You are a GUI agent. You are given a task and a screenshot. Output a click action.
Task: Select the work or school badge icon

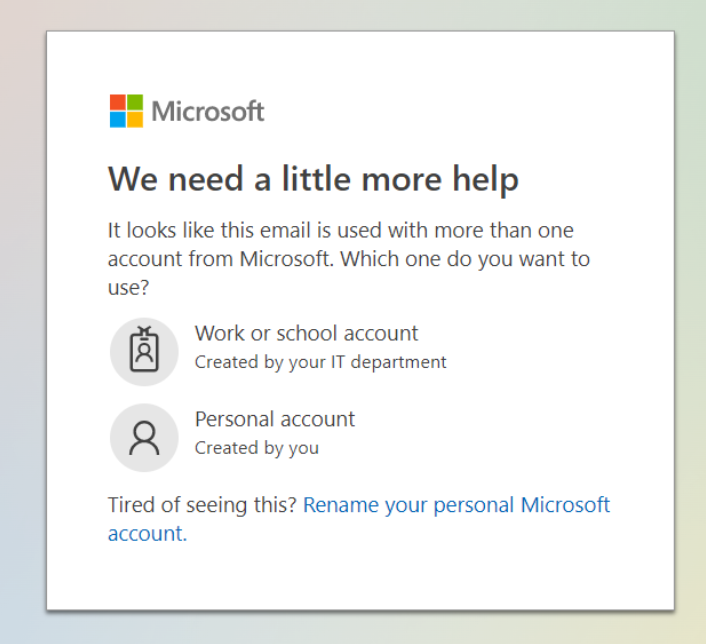[144, 352]
